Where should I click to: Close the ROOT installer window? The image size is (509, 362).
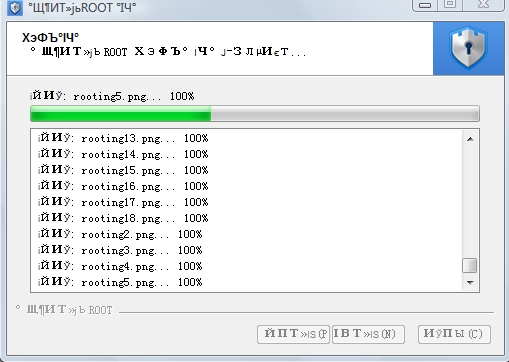pos(483,5)
